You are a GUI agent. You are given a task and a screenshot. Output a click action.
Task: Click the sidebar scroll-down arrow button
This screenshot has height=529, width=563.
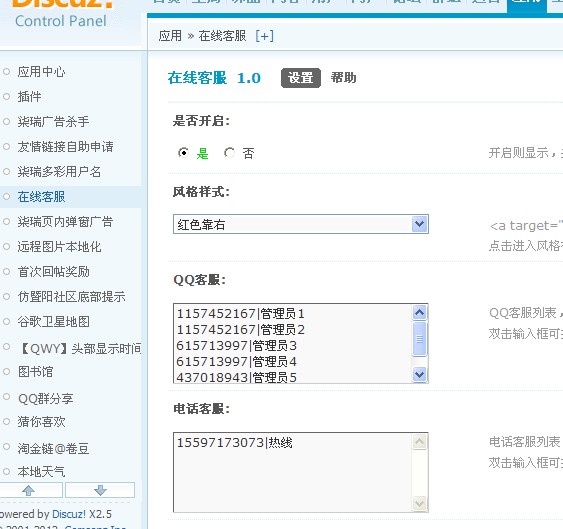click(100, 490)
